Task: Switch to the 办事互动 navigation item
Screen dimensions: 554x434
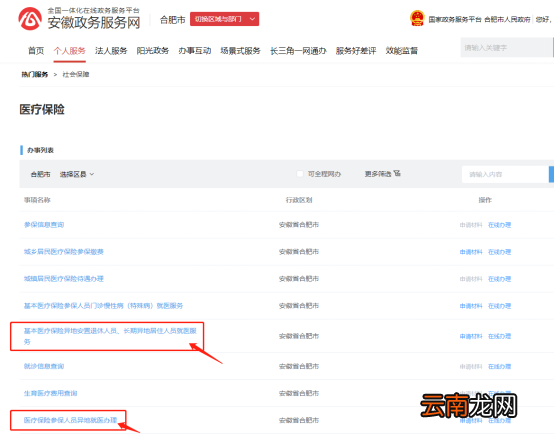Action: [x=195, y=51]
